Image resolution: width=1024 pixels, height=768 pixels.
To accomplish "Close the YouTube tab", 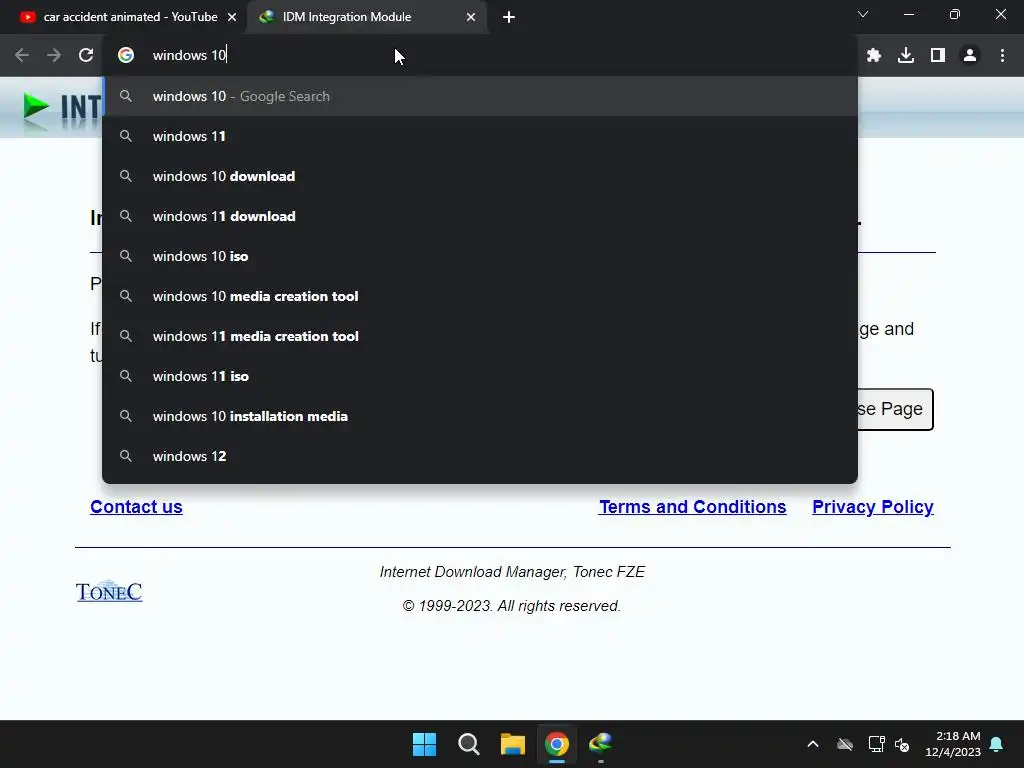I will [x=232, y=17].
